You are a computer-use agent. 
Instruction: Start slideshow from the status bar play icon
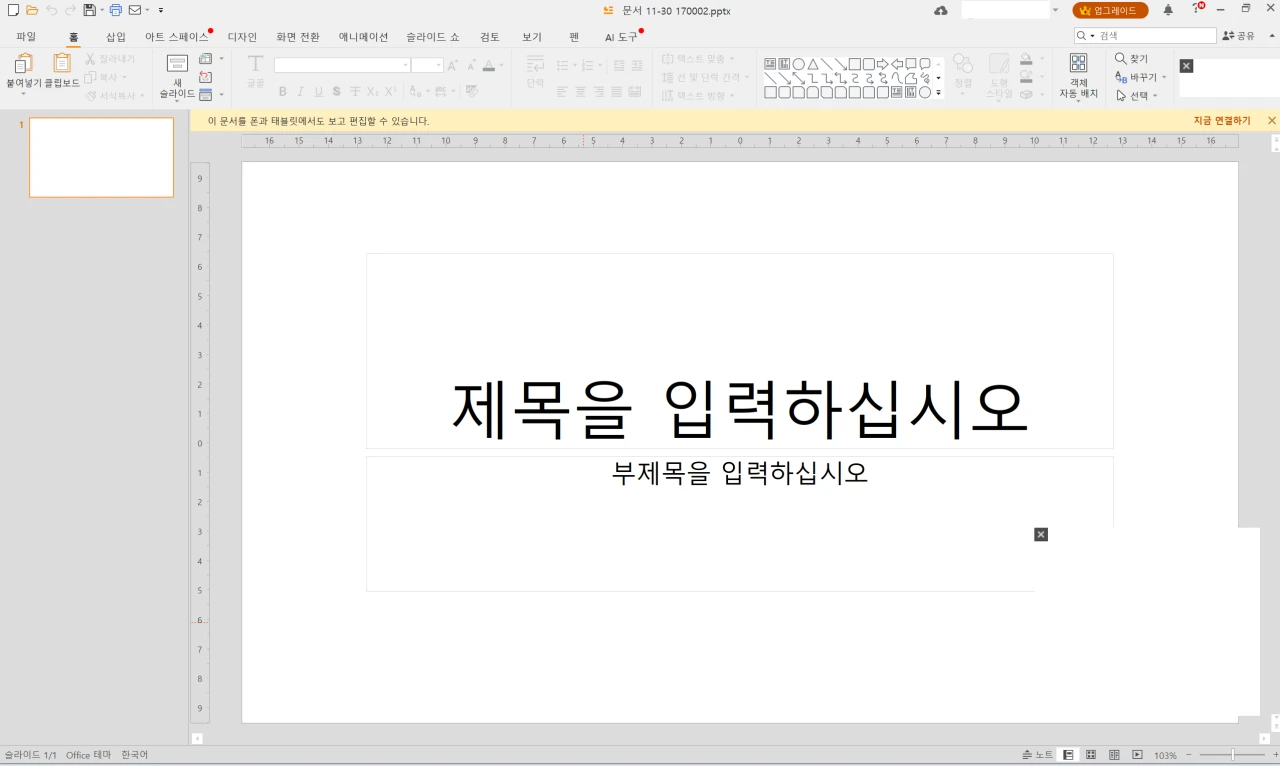(x=1139, y=754)
